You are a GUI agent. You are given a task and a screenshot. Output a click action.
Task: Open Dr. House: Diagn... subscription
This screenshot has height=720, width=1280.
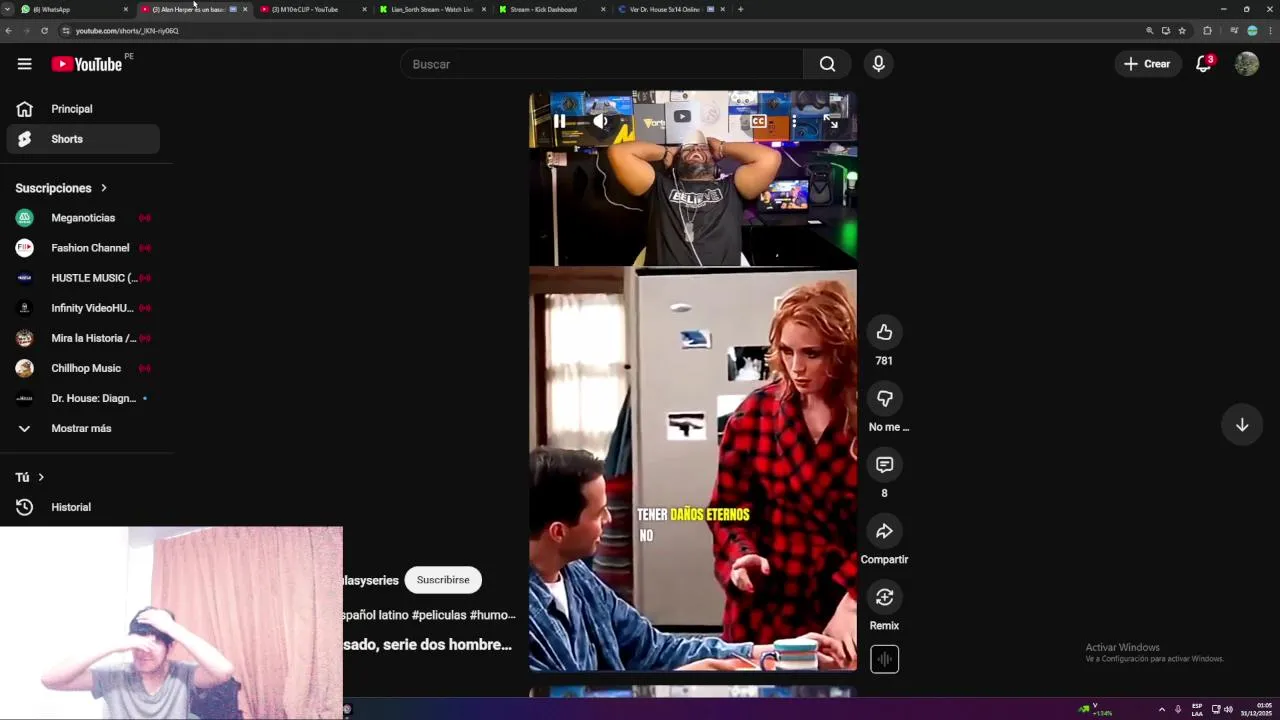(83, 398)
